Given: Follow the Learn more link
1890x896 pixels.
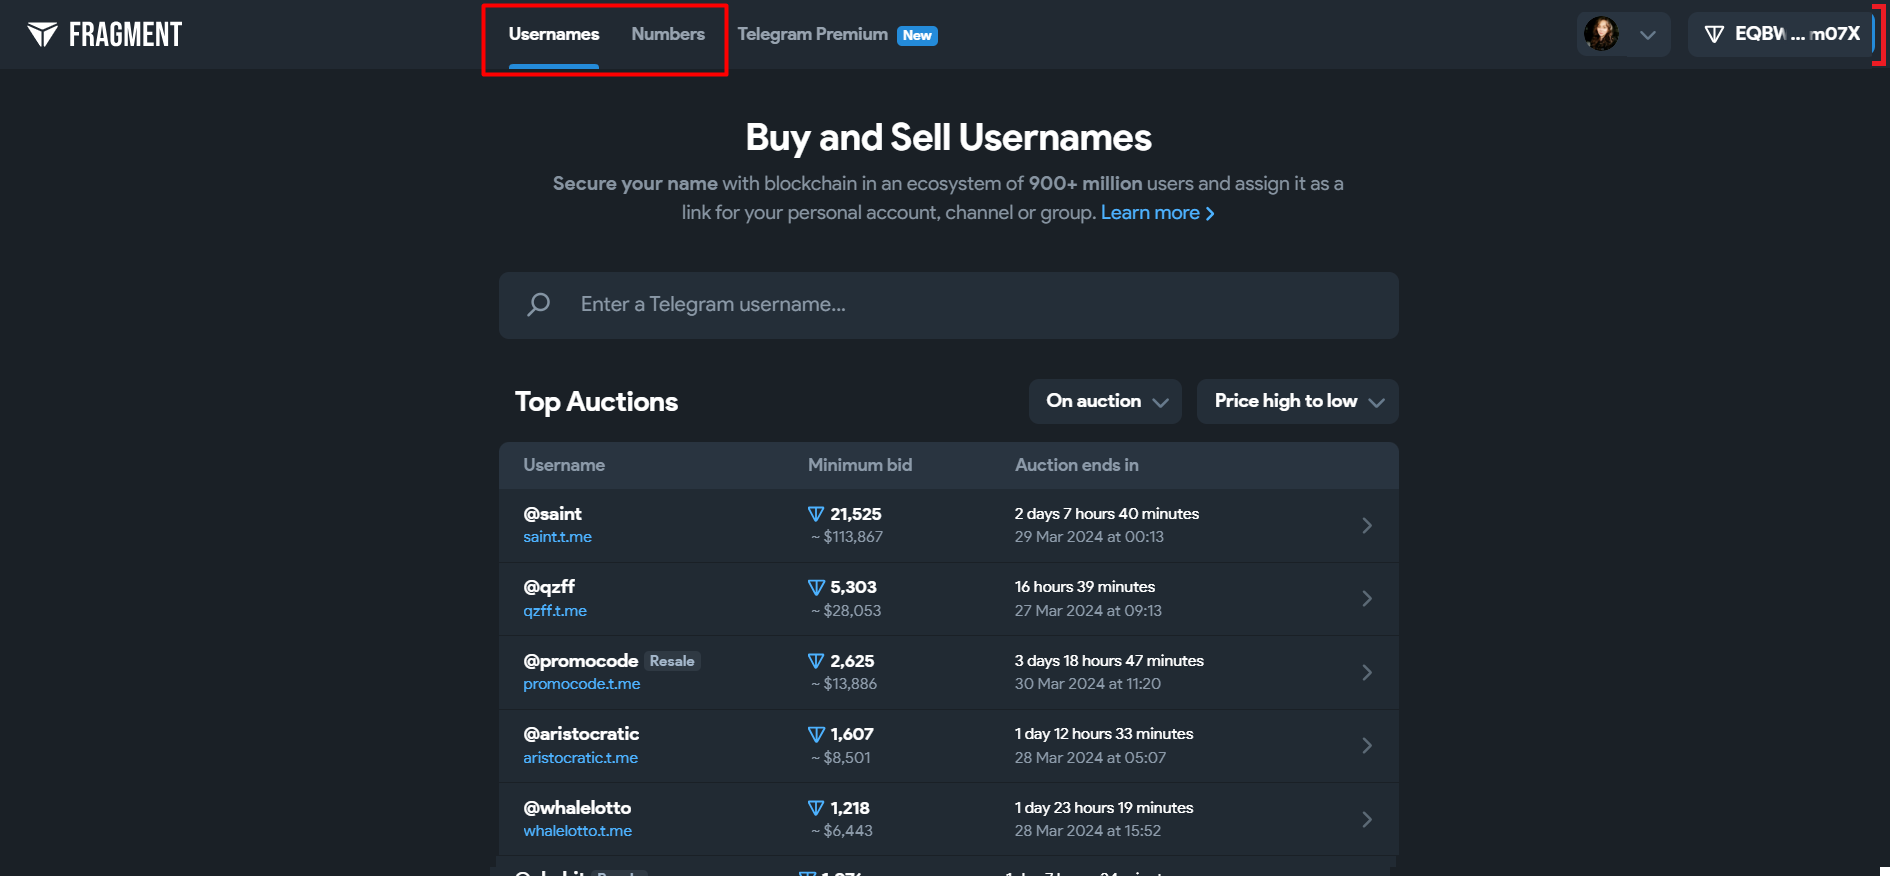Looking at the screenshot, I should coord(1157,213).
